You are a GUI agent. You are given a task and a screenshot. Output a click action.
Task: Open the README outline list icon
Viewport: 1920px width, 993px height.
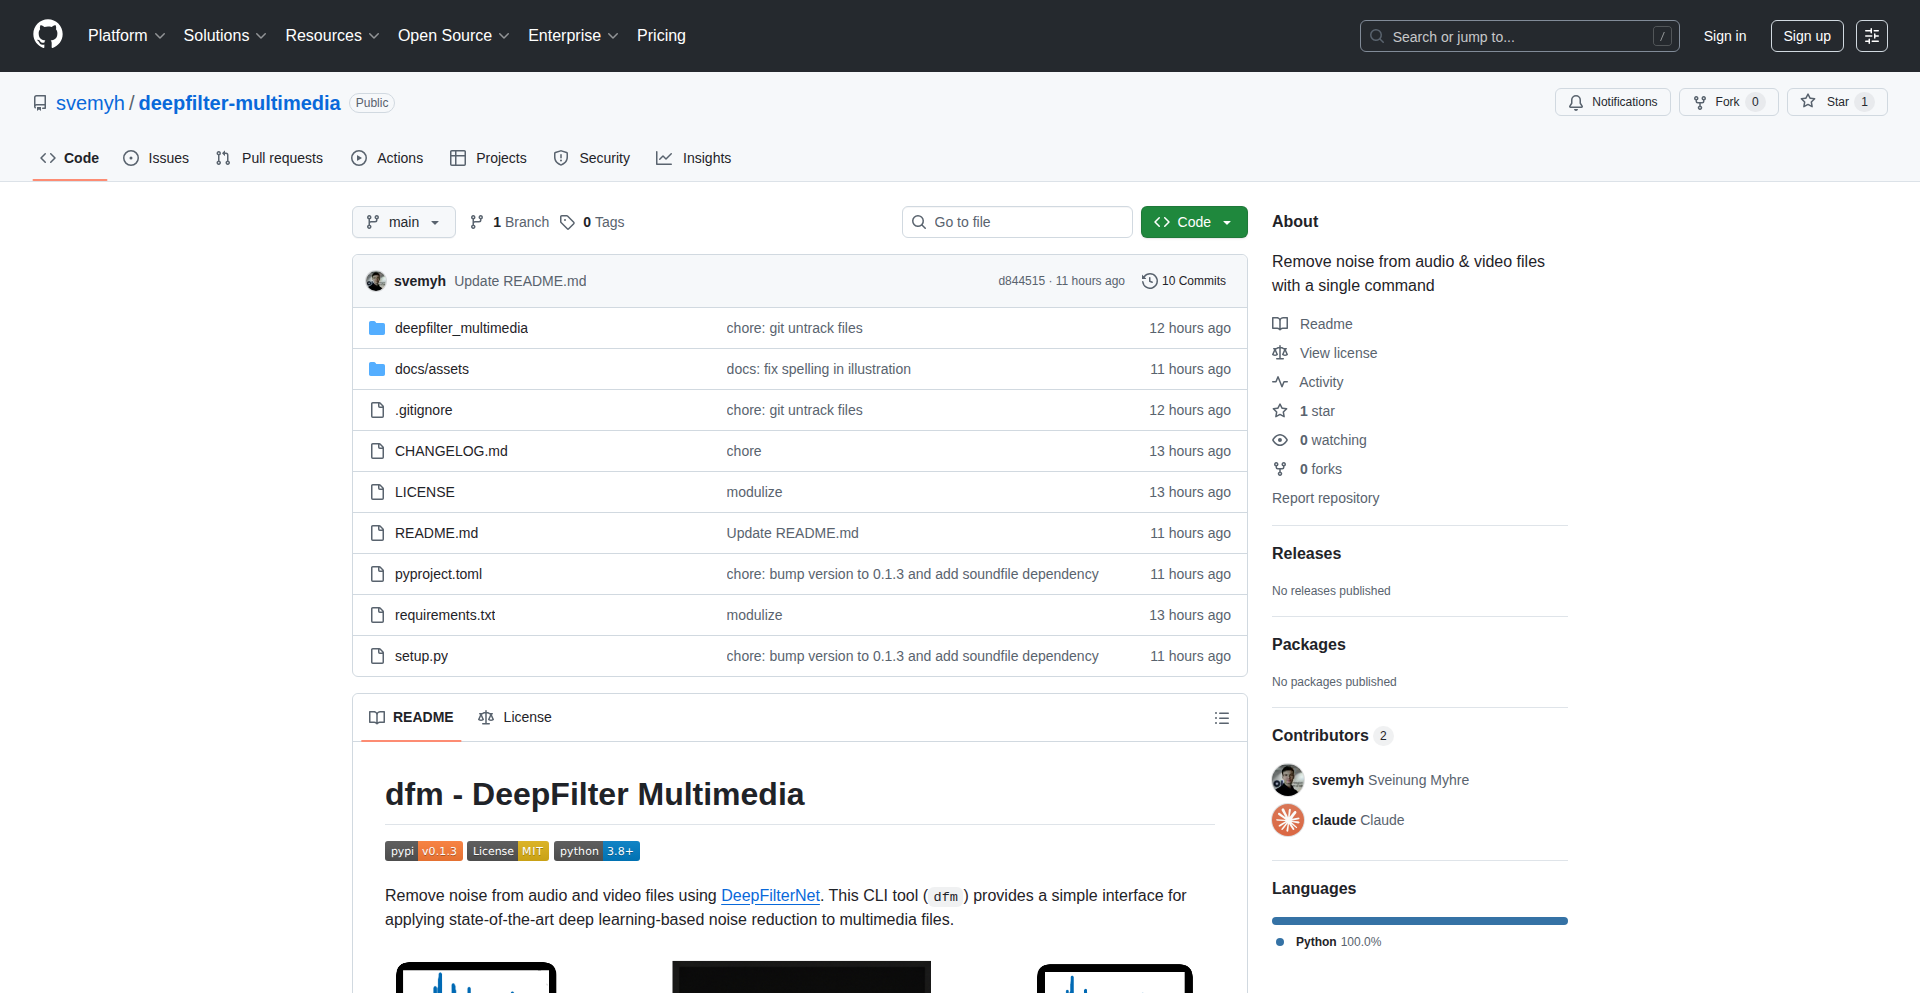click(1221, 718)
